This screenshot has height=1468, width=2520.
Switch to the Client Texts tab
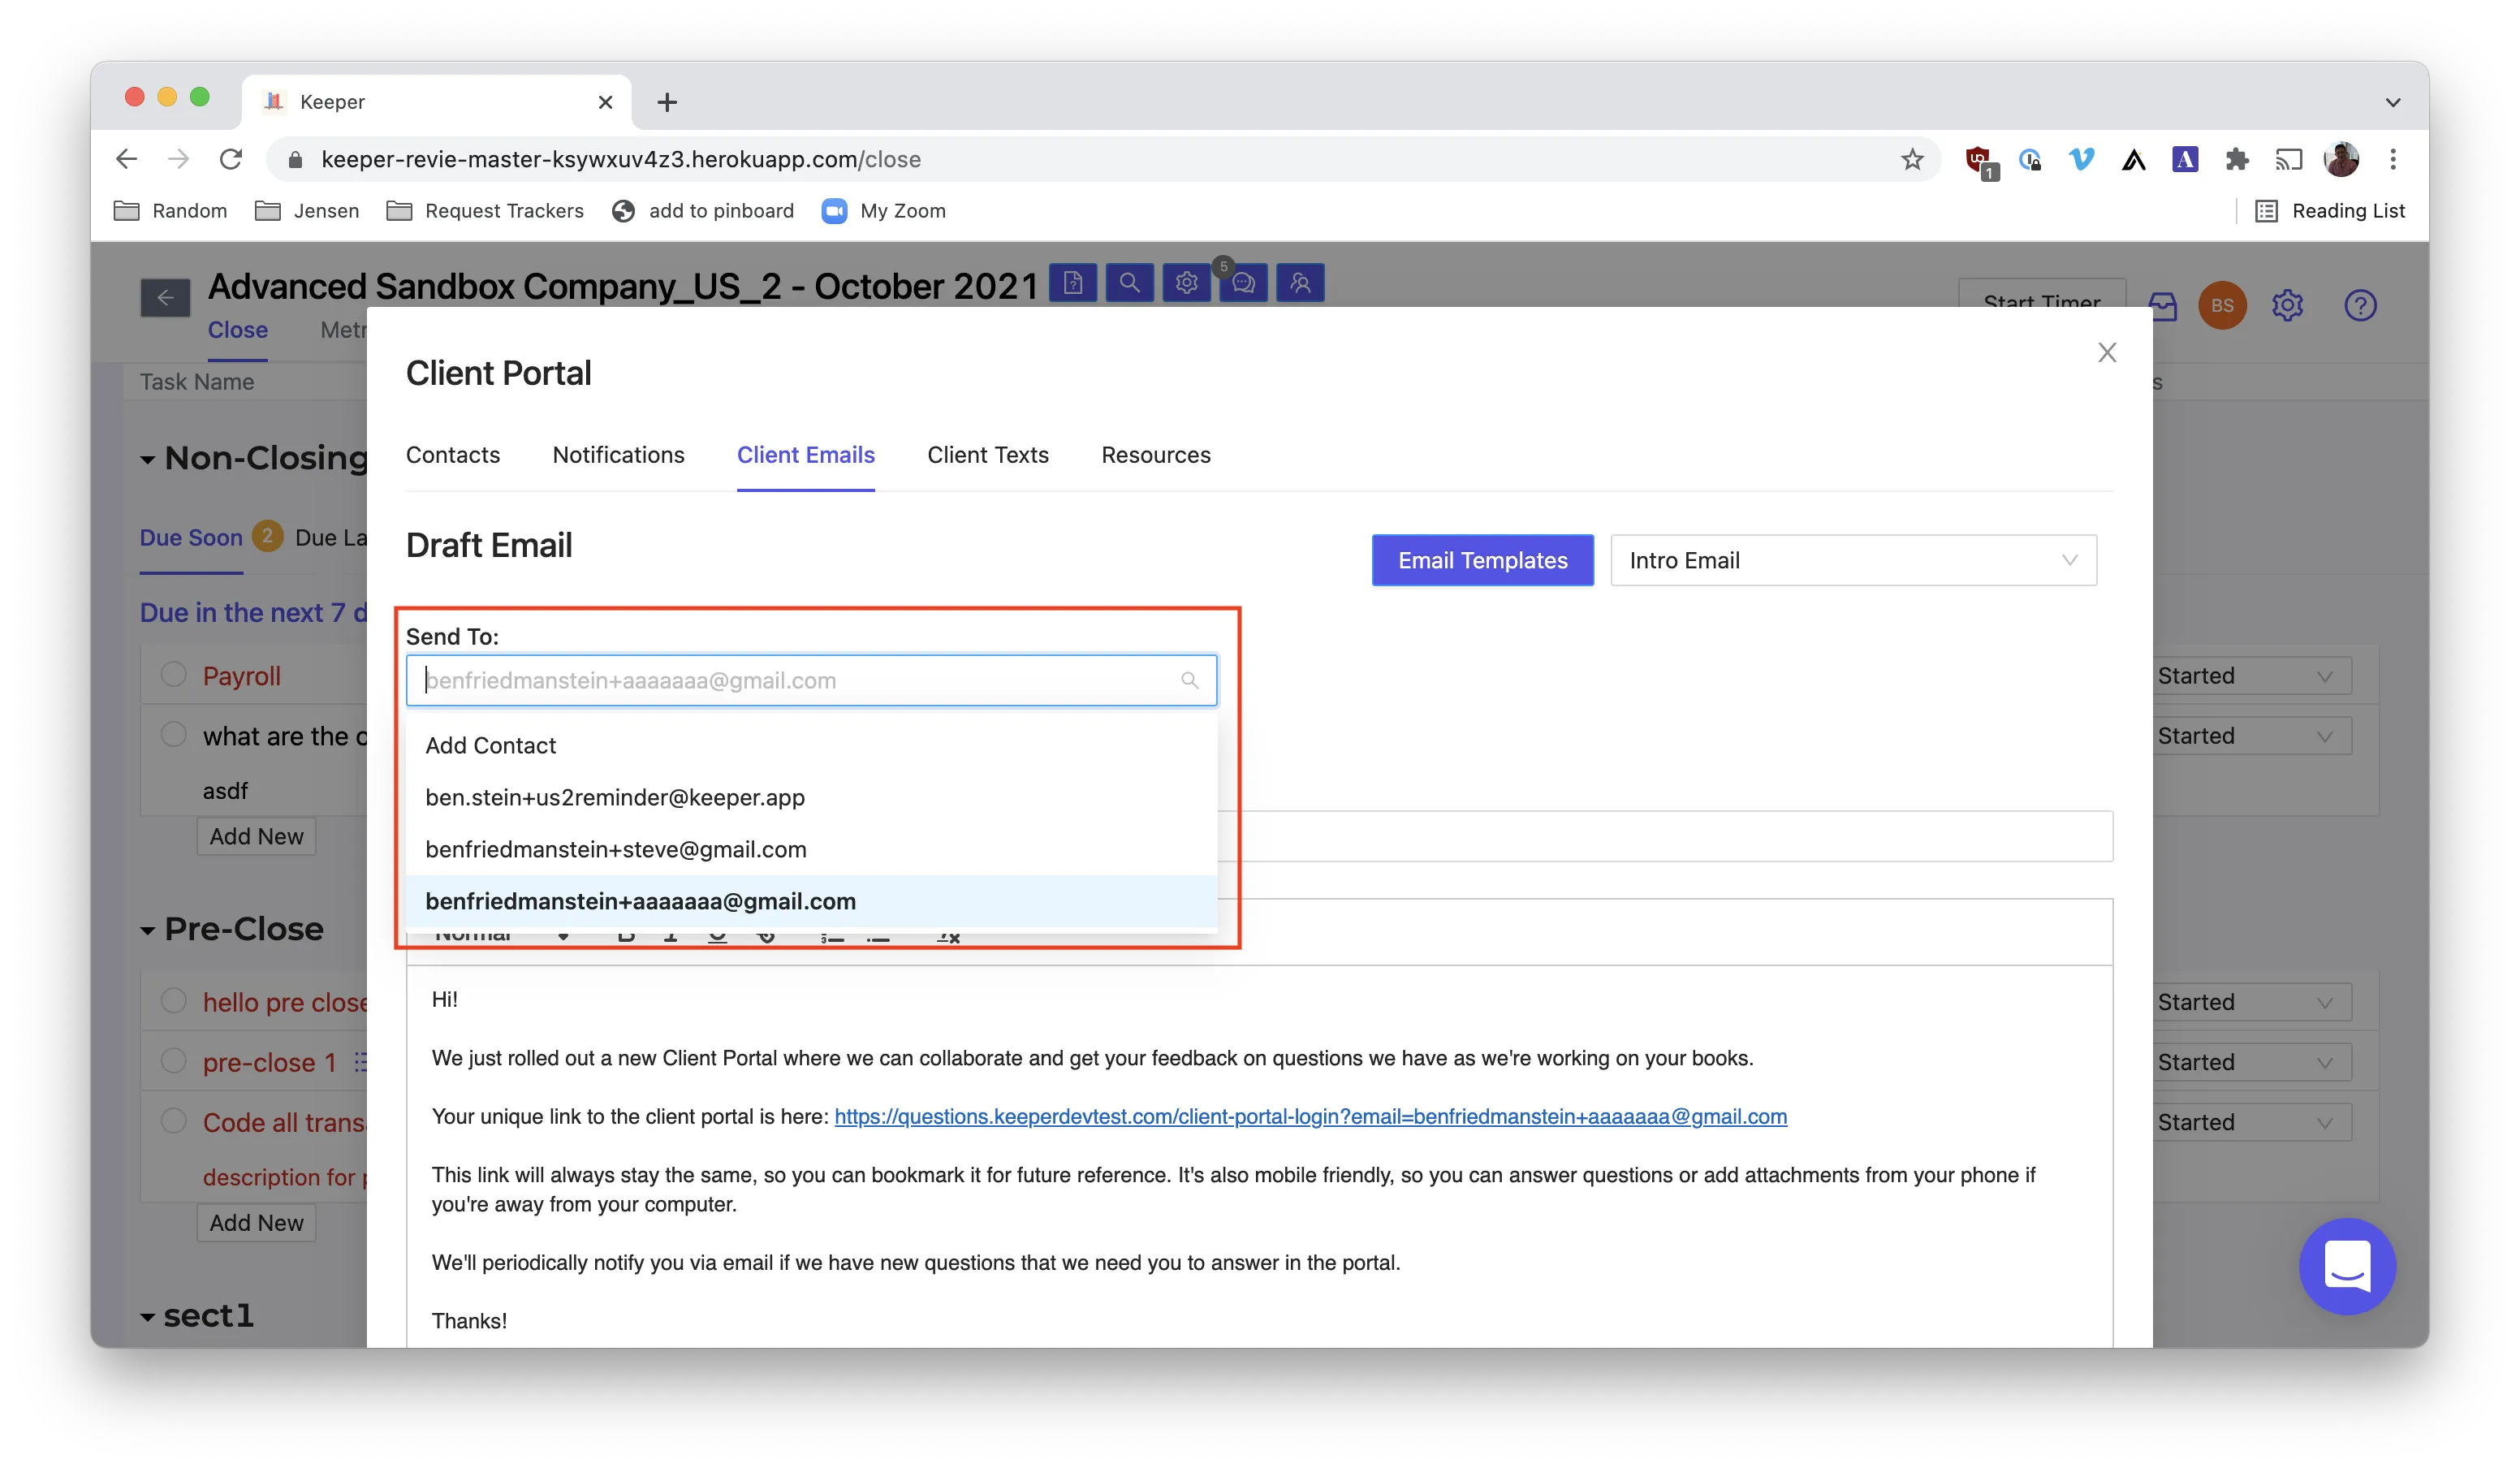pyautogui.click(x=988, y=455)
